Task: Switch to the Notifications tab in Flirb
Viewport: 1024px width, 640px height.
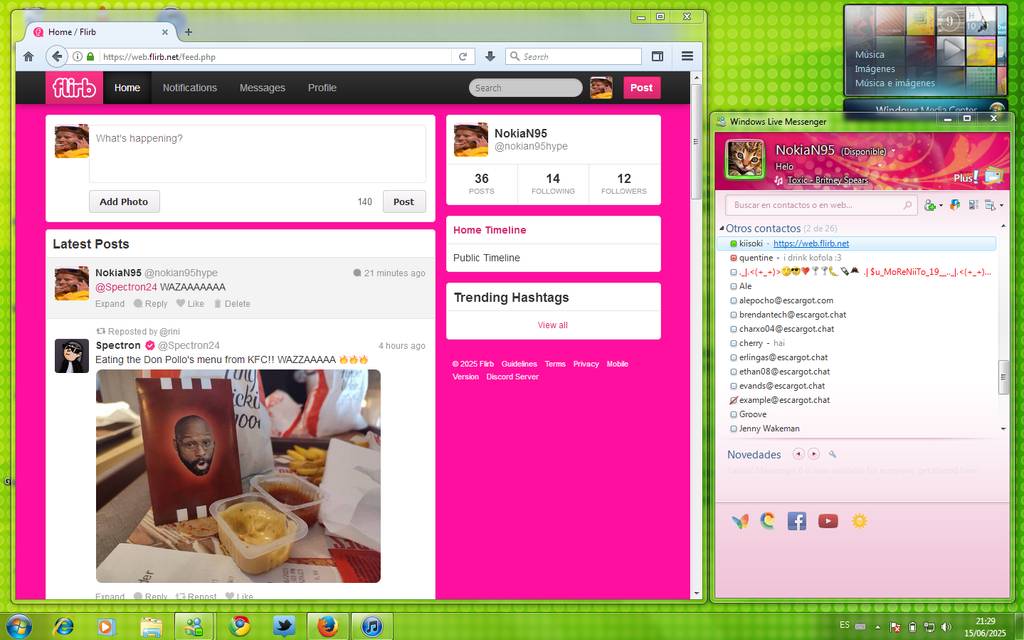Action: coord(189,88)
